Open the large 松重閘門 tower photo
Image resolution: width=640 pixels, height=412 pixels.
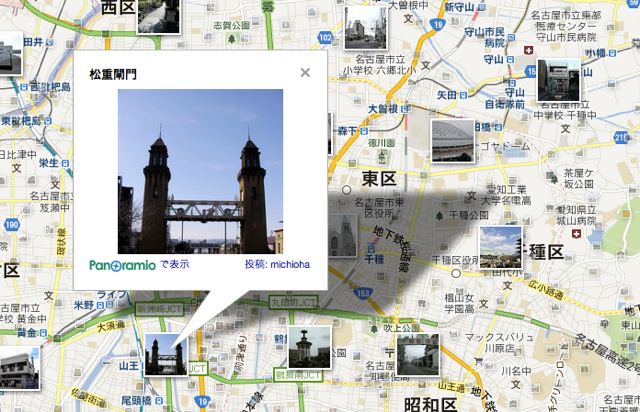pos(200,171)
